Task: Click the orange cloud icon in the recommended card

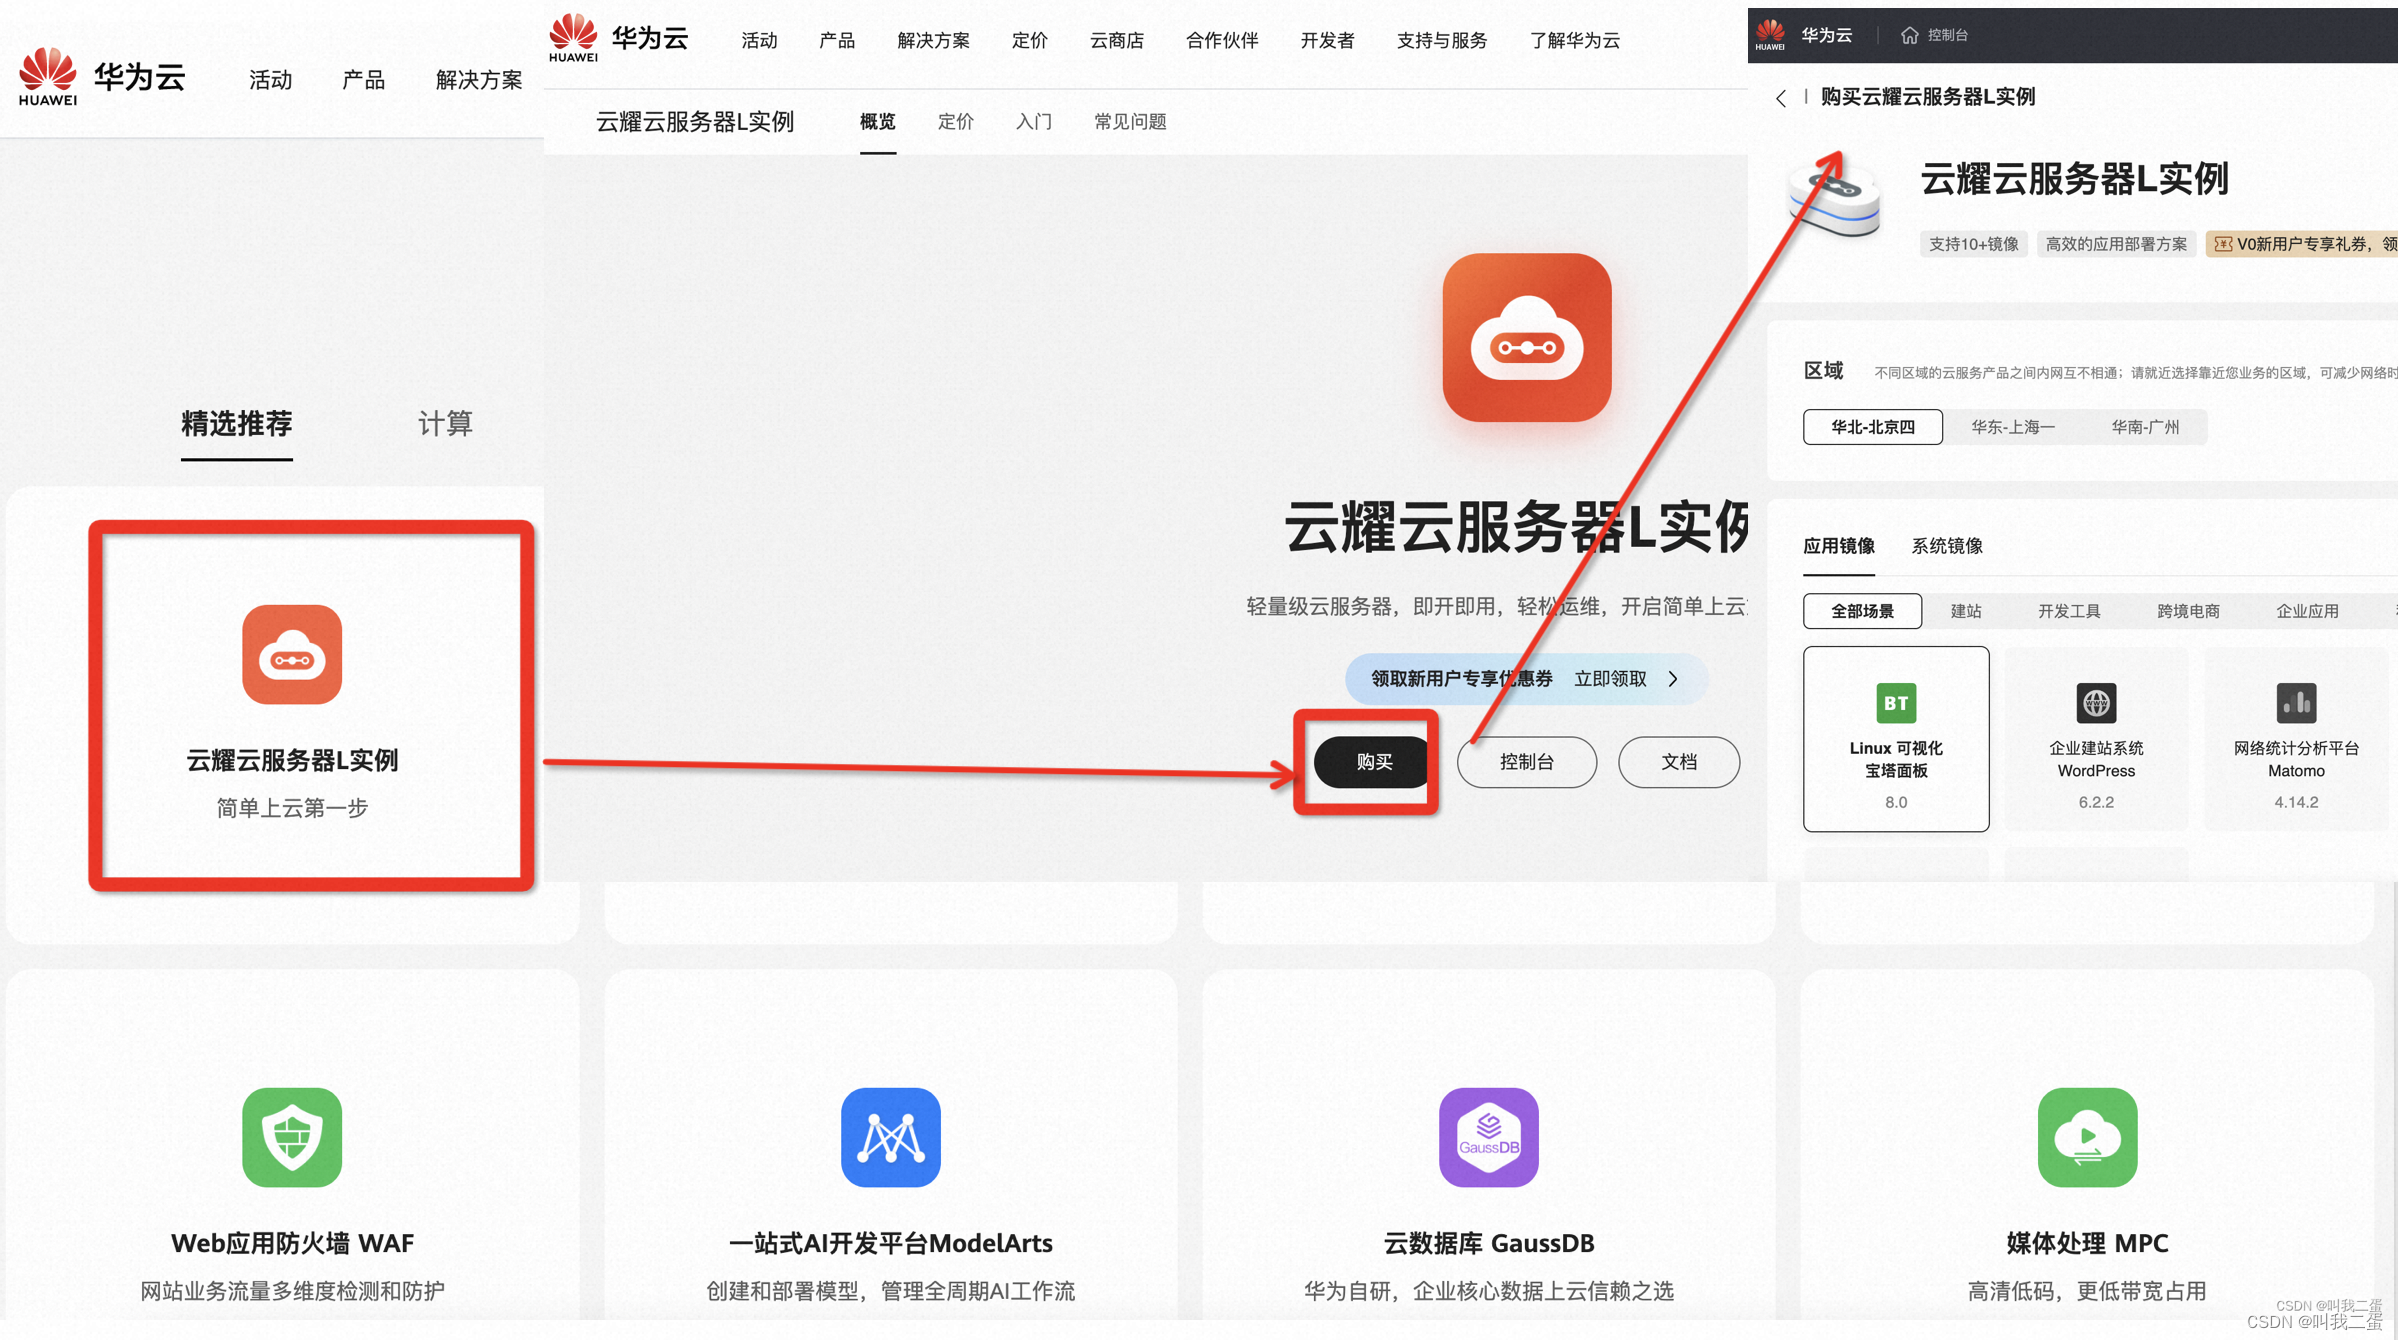Action: (x=292, y=654)
